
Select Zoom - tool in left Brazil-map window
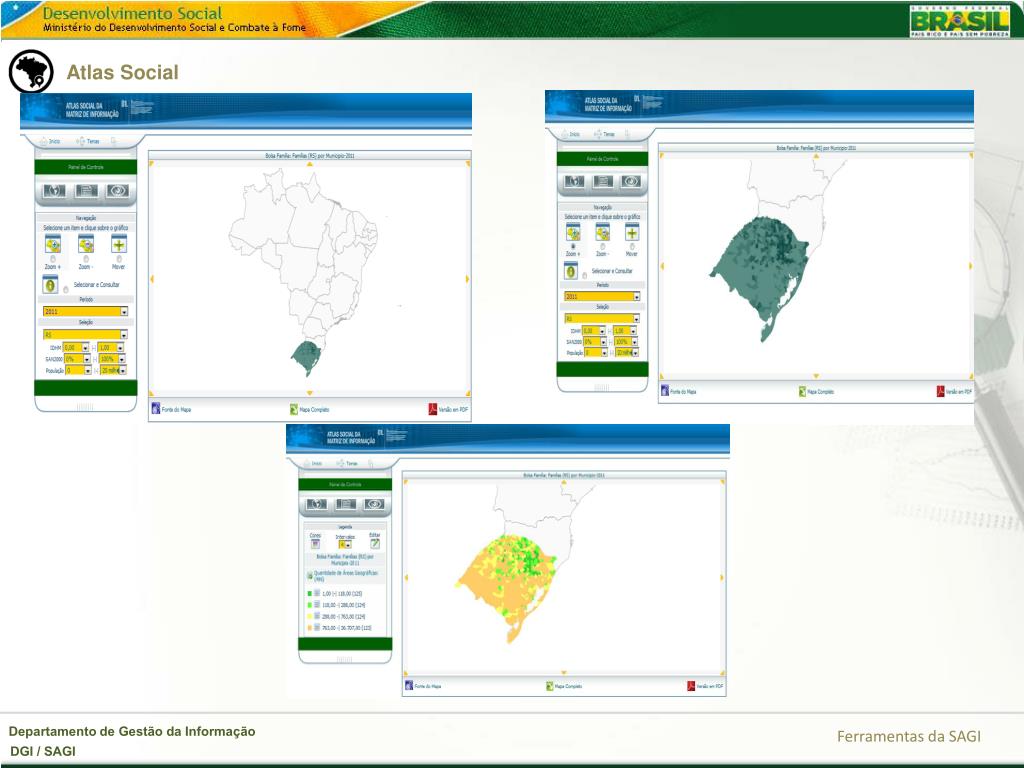pos(86,244)
